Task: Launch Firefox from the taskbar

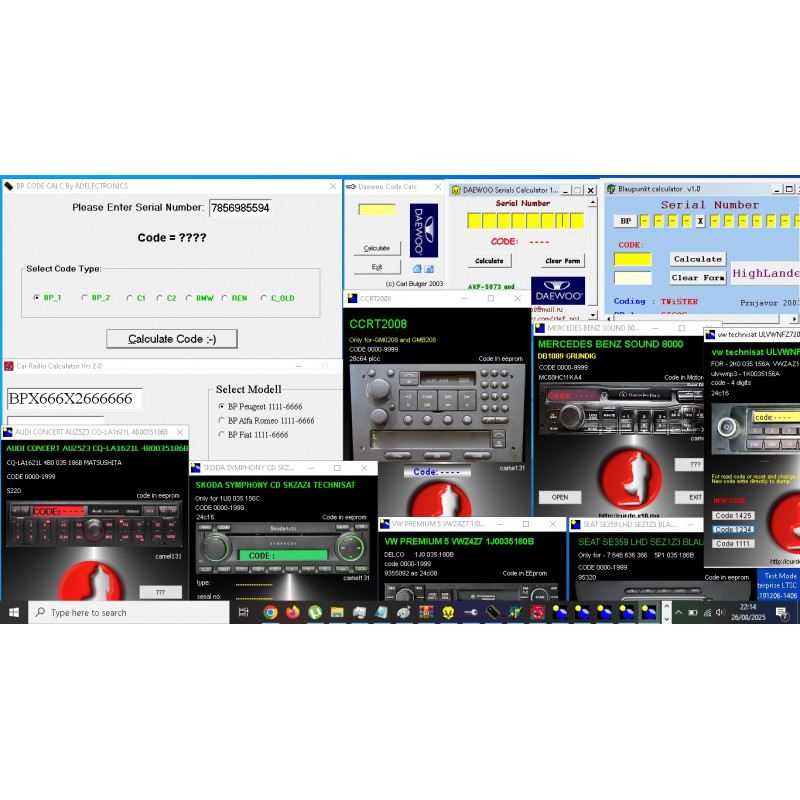Action: (291, 612)
